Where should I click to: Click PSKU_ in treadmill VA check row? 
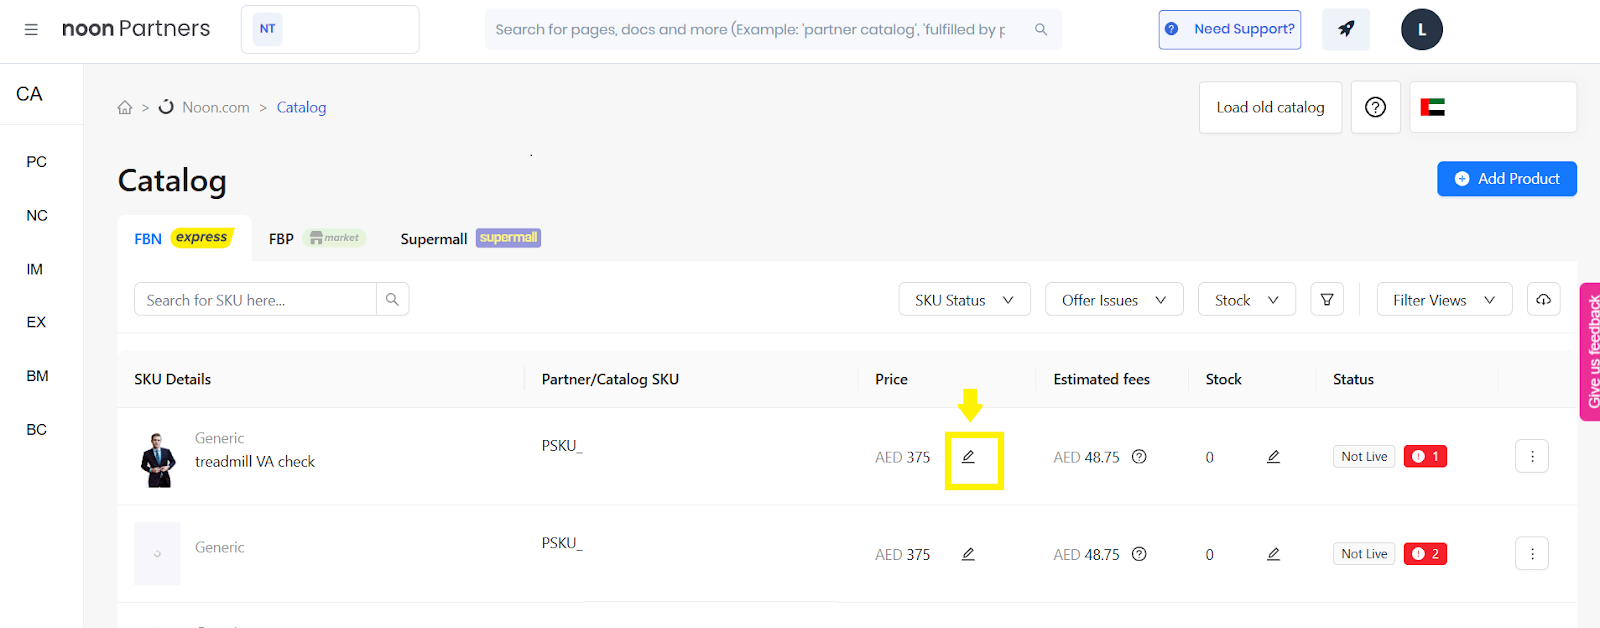(562, 446)
